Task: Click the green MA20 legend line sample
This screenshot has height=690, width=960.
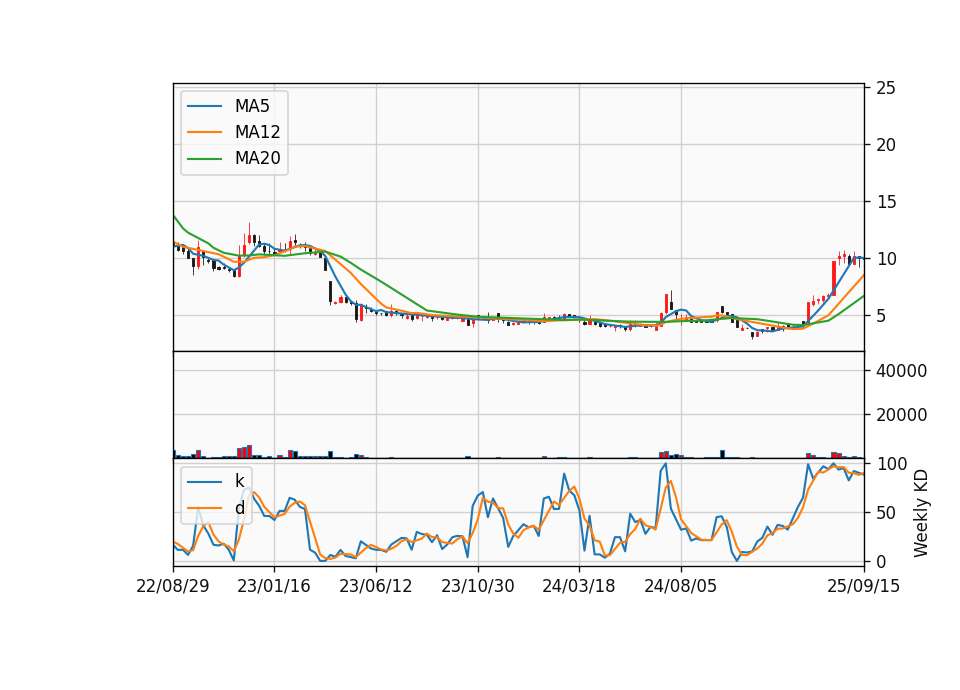Action: coord(204,158)
